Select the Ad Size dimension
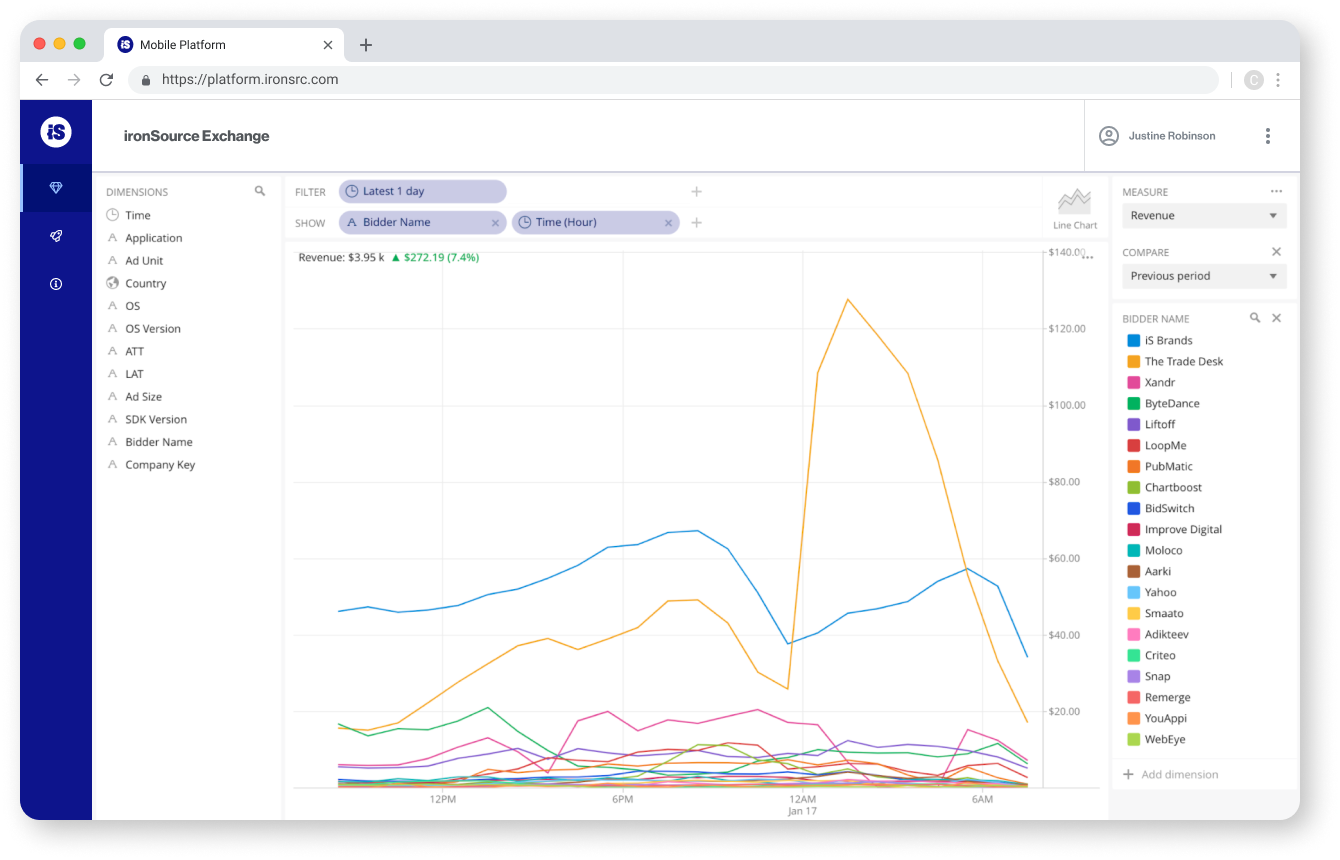This screenshot has width=1340, height=860. [144, 397]
